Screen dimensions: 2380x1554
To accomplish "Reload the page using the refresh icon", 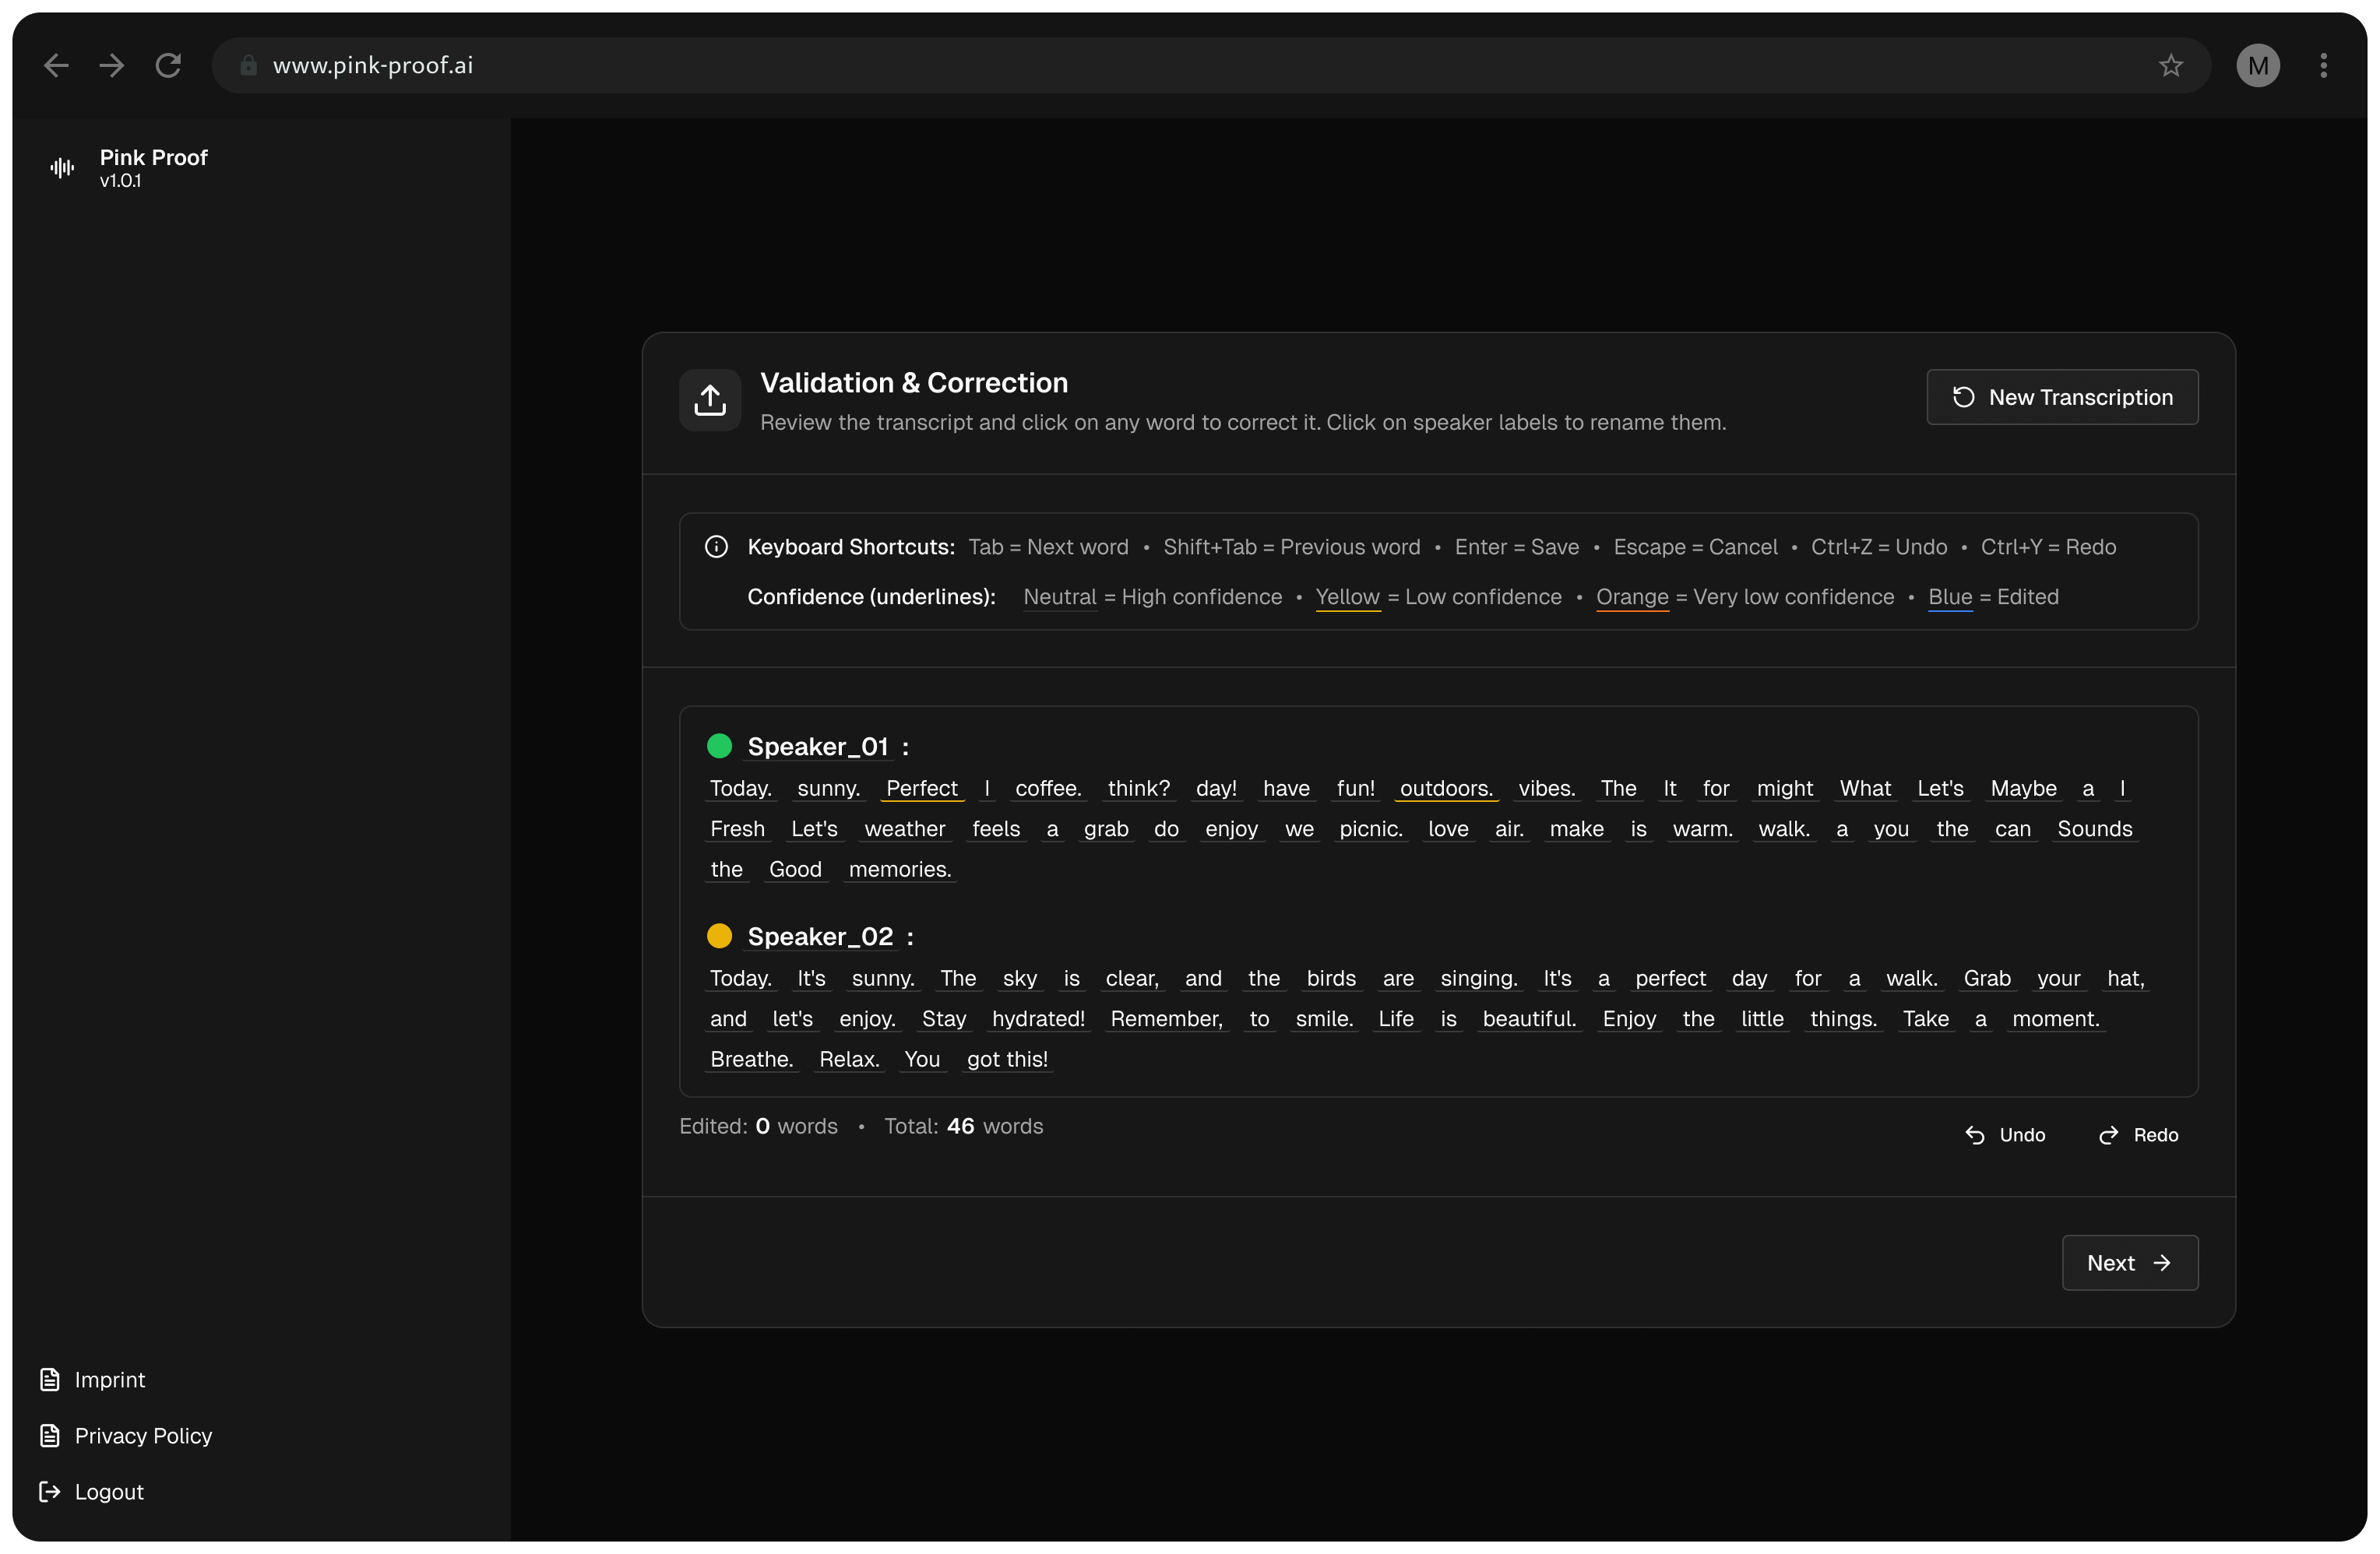I will point(168,65).
